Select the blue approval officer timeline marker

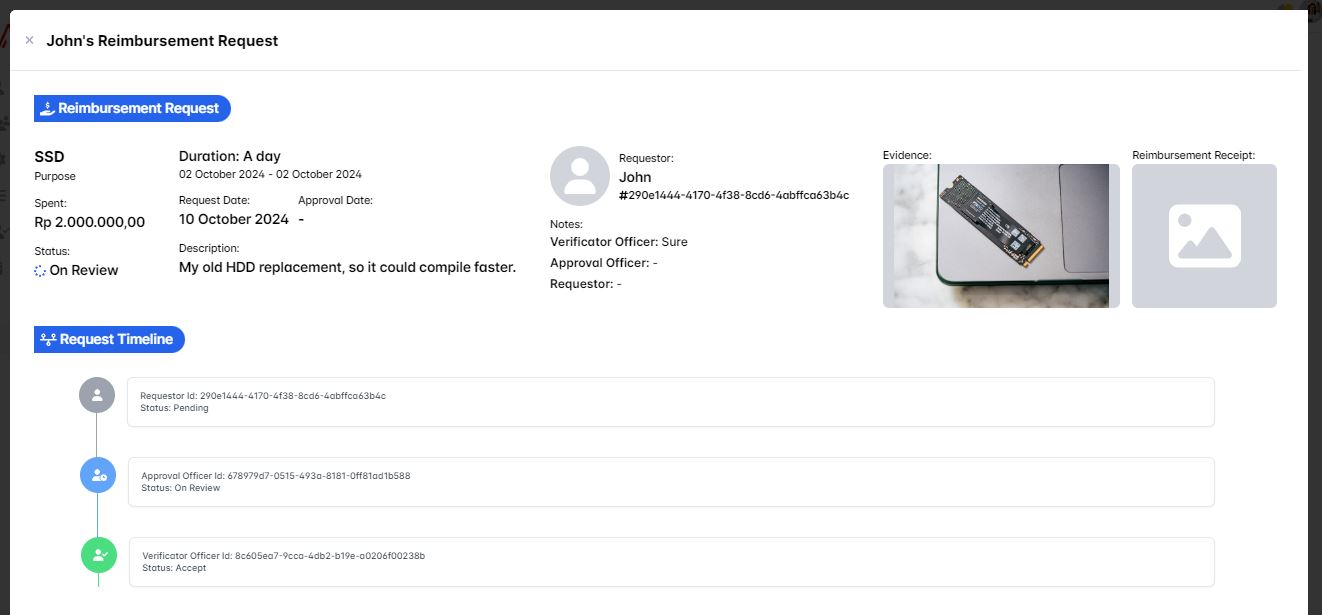click(x=98, y=475)
